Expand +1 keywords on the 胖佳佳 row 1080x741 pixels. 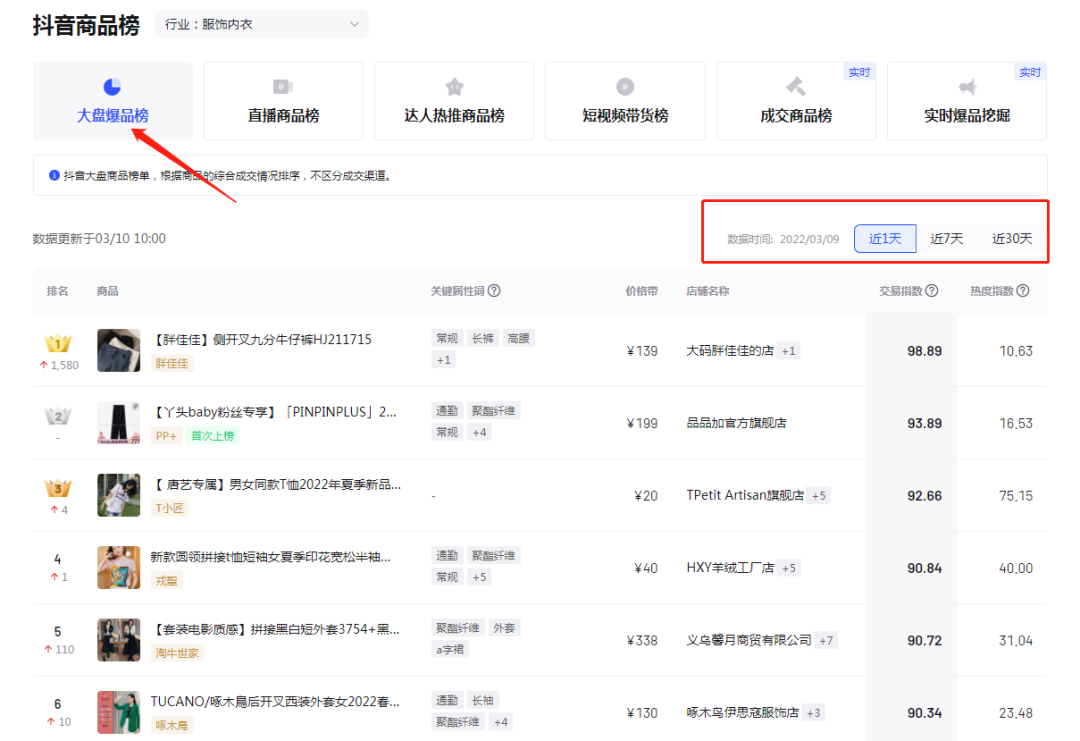point(444,360)
